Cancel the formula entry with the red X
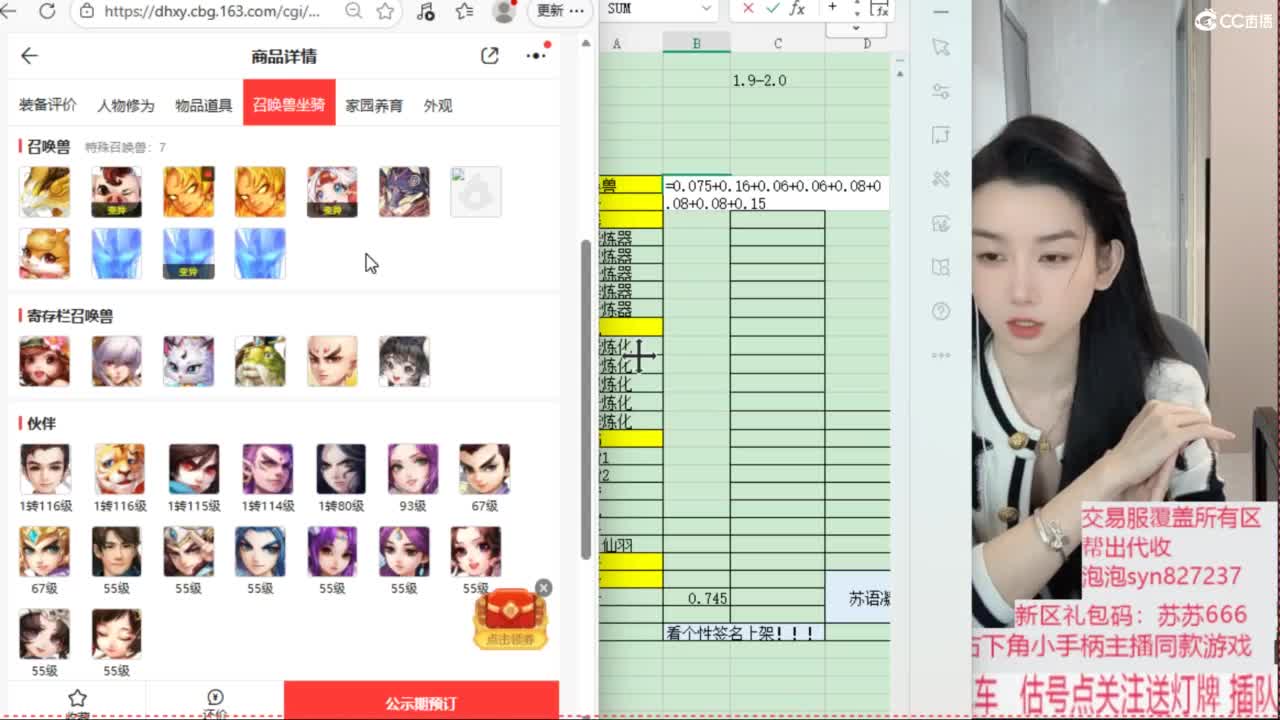 748,9
